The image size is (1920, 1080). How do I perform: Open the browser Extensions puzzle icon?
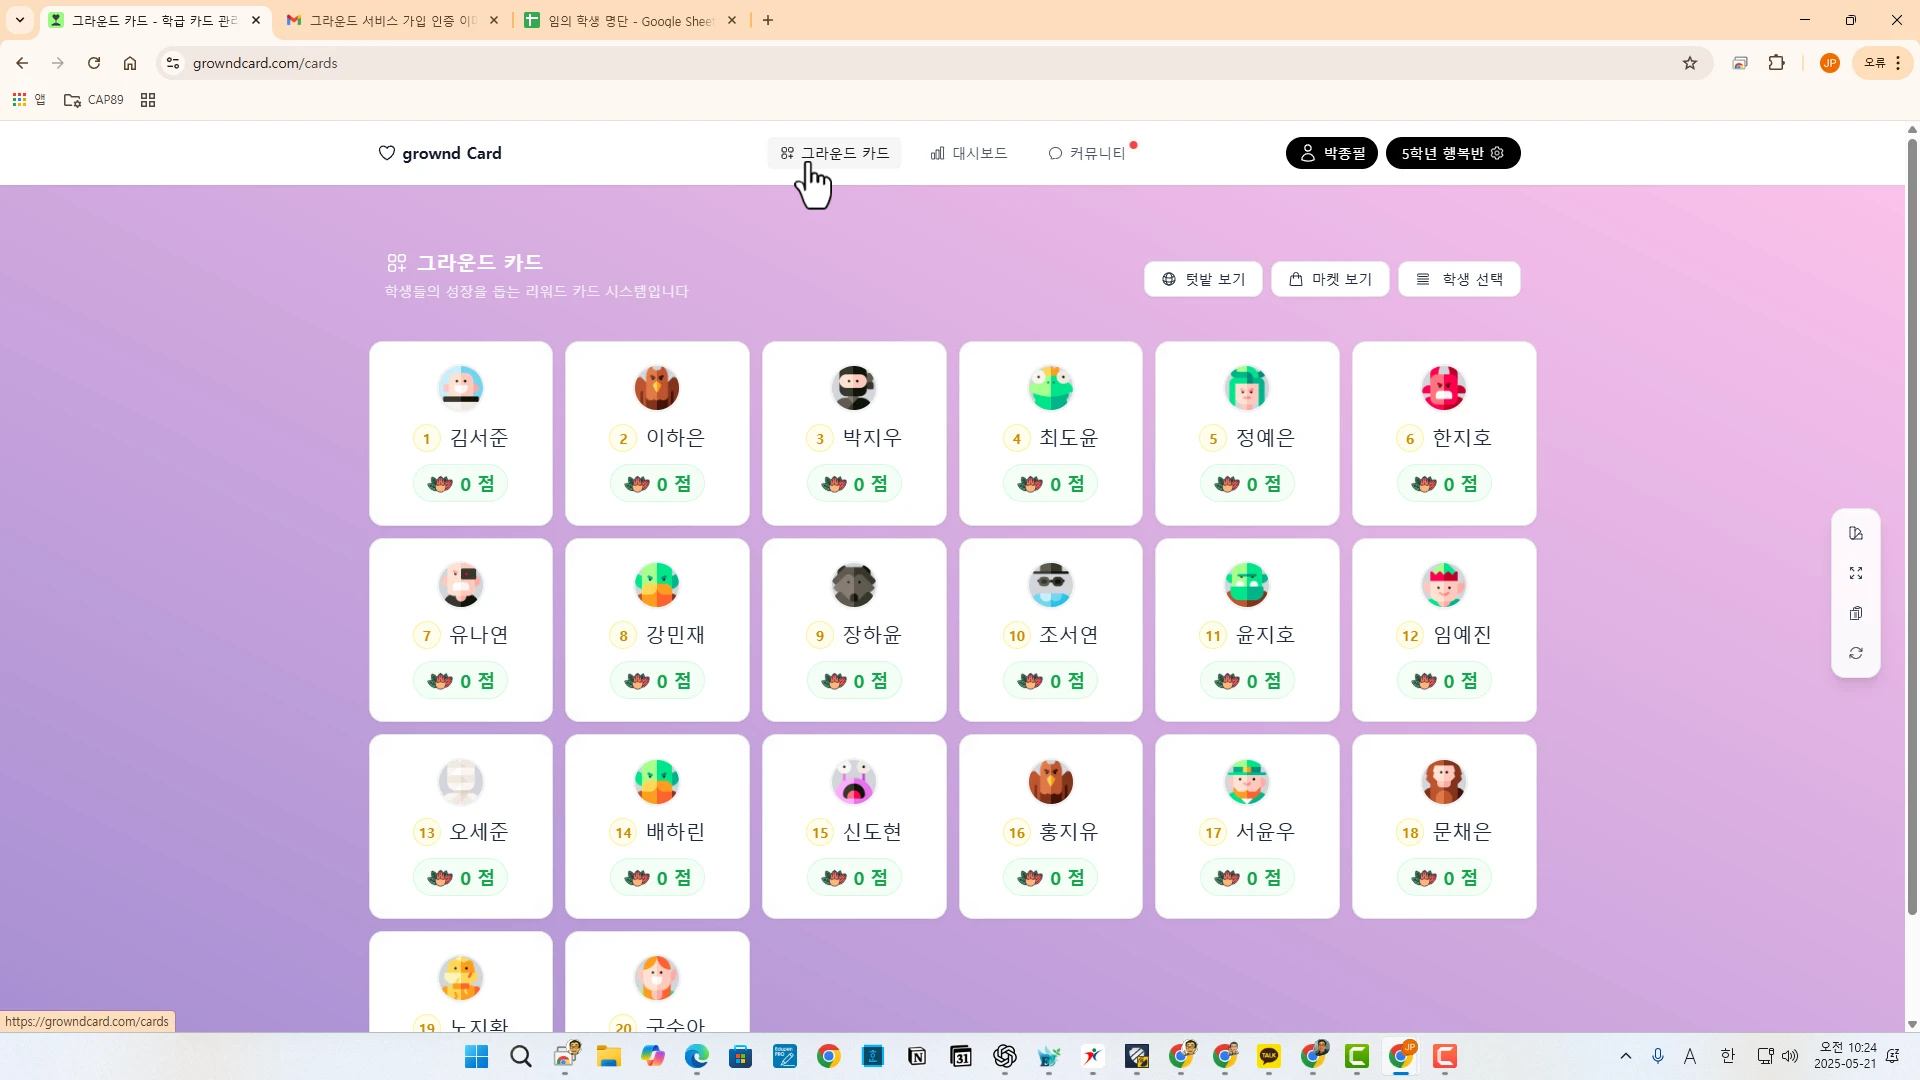(1777, 63)
